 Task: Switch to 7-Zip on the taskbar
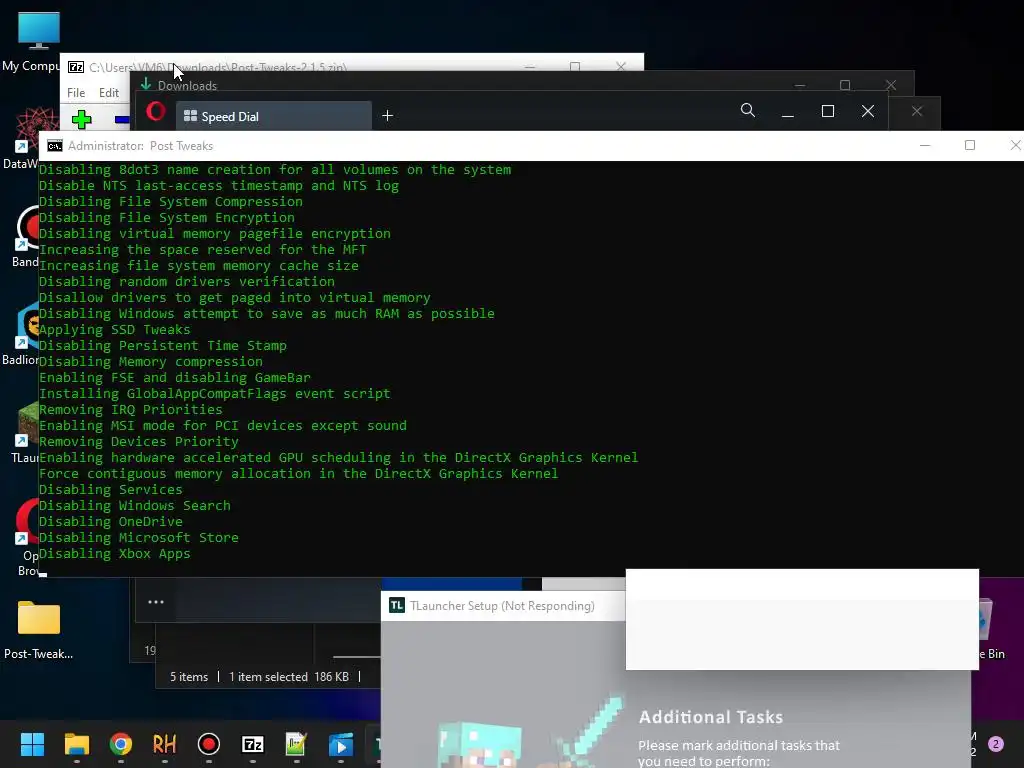(253, 744)
